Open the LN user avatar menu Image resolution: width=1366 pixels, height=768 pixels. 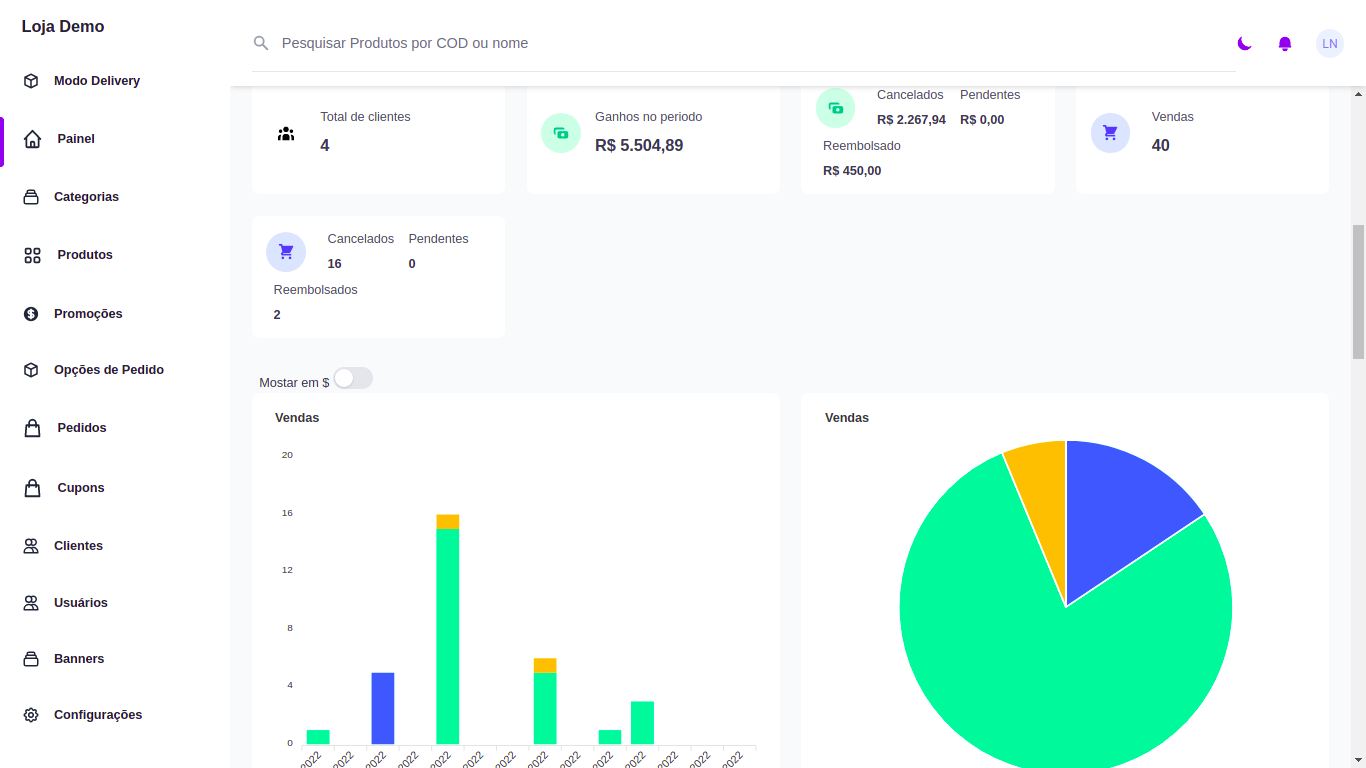pos(1329,43)
